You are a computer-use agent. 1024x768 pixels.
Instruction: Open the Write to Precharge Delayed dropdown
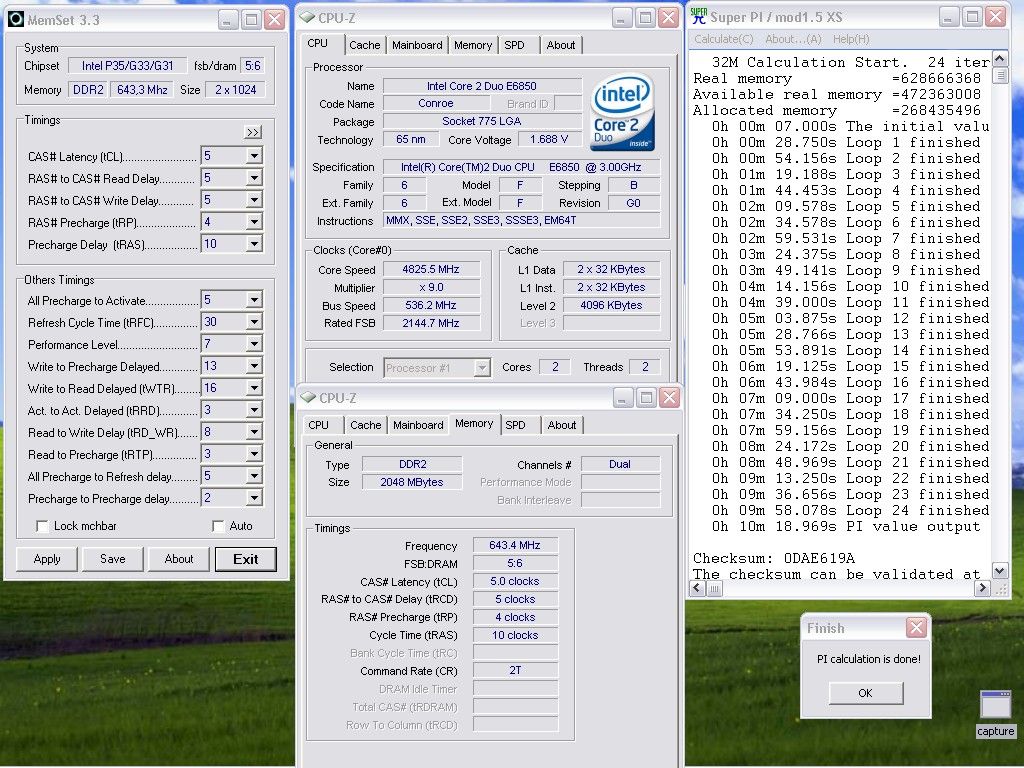point(254,366)
